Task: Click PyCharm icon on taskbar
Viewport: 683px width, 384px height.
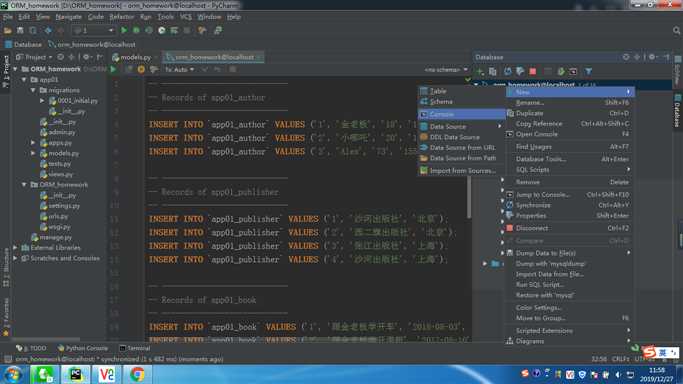Action: 75,374
